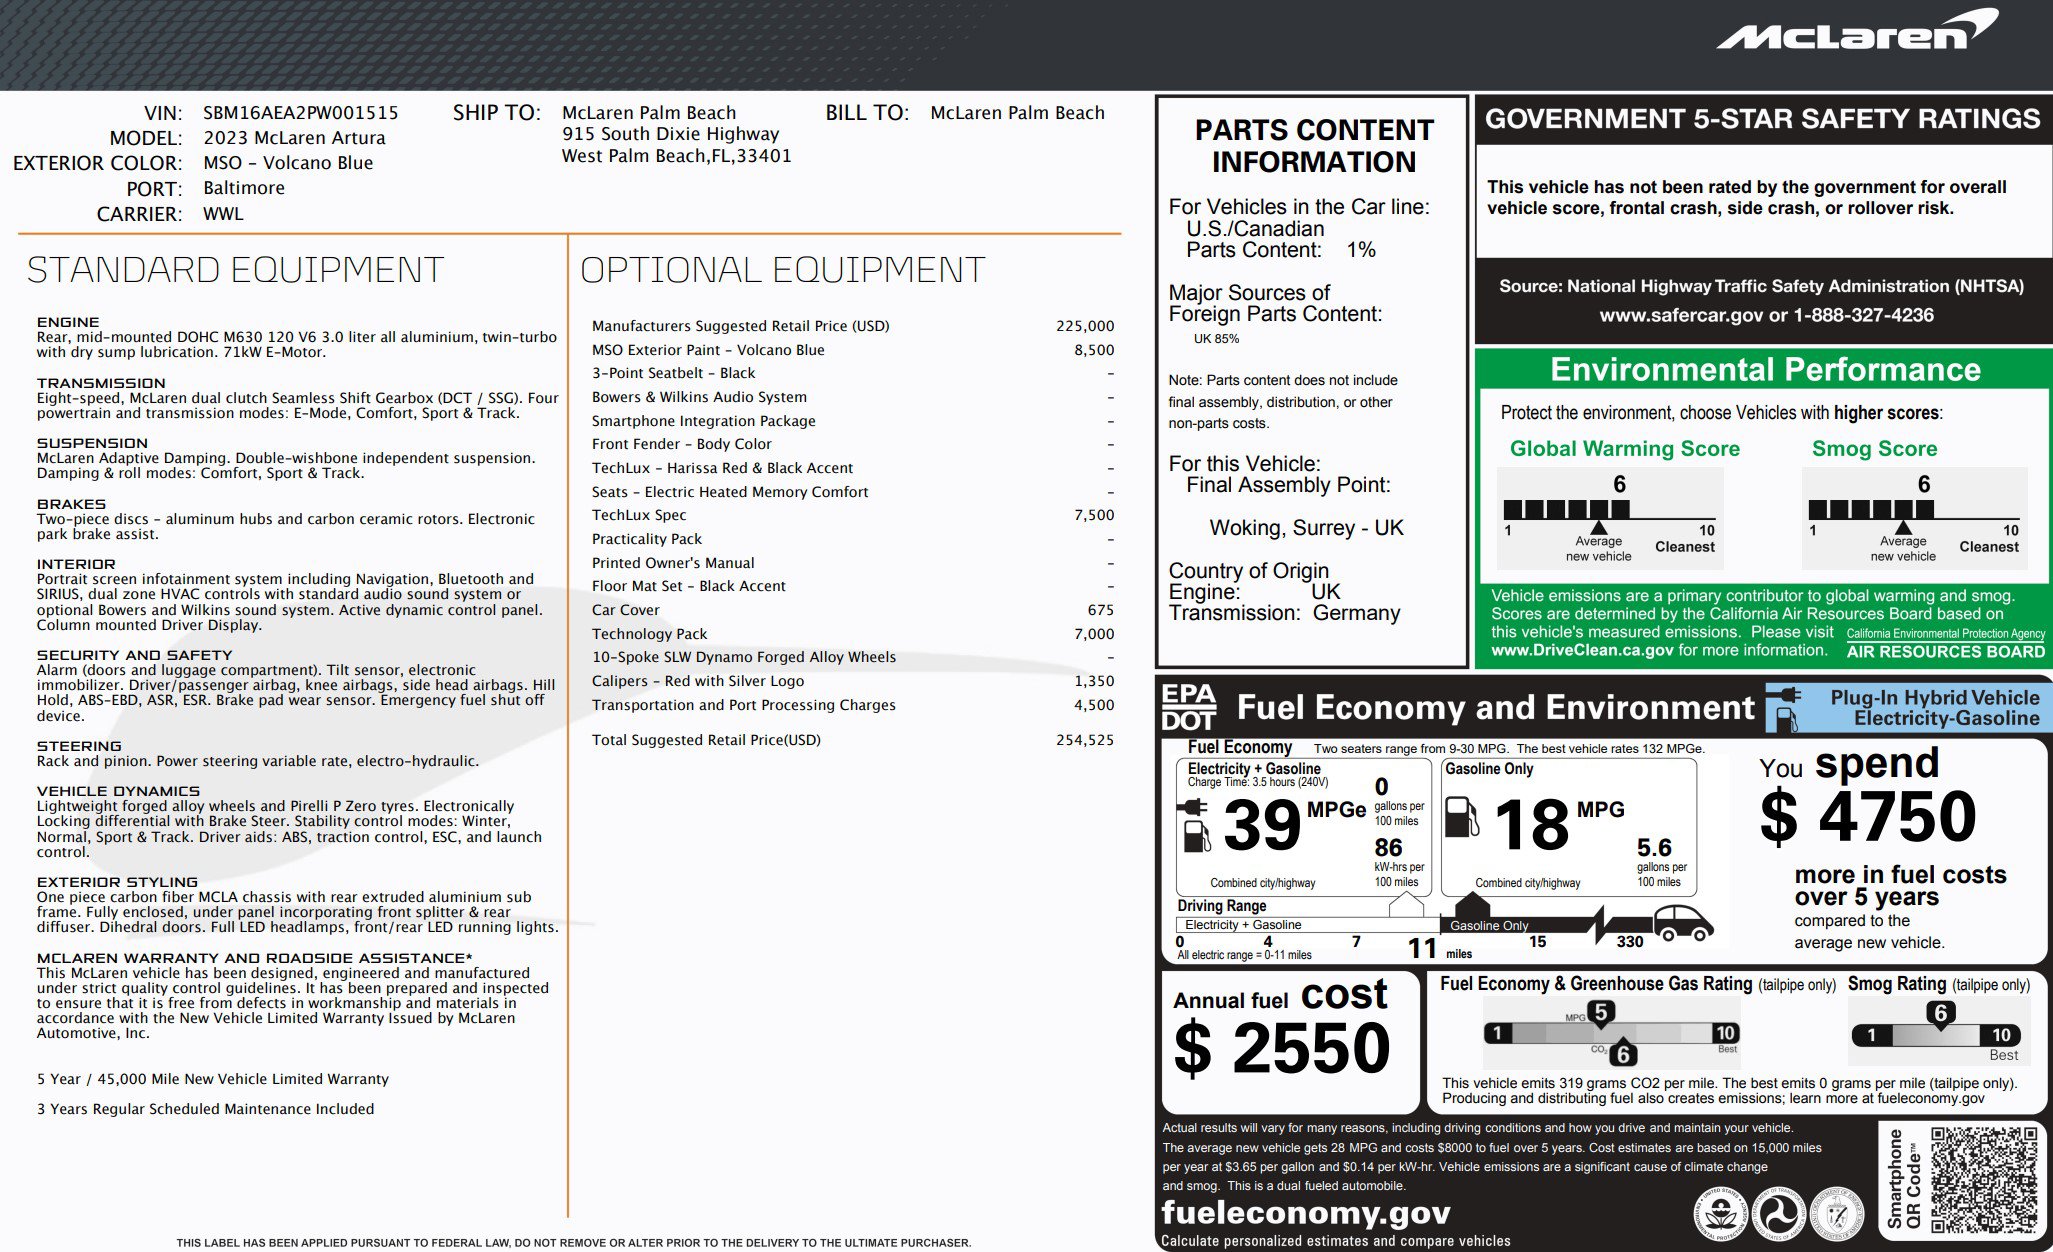Click the SECURITY AND SAFETY heading
This screenshot has width=2053, height=1252.
tap(134, 655)
